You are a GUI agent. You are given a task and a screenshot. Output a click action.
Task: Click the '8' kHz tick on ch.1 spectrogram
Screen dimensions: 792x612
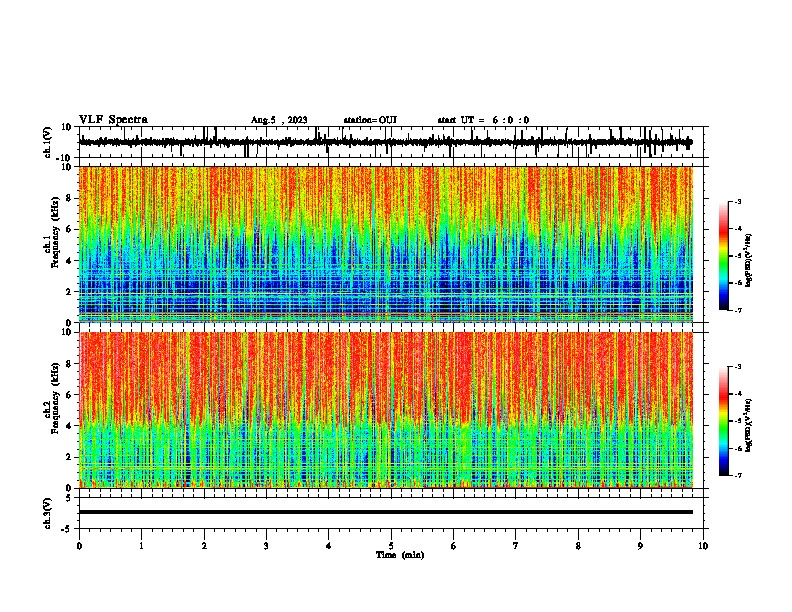(x=70, y=198)
